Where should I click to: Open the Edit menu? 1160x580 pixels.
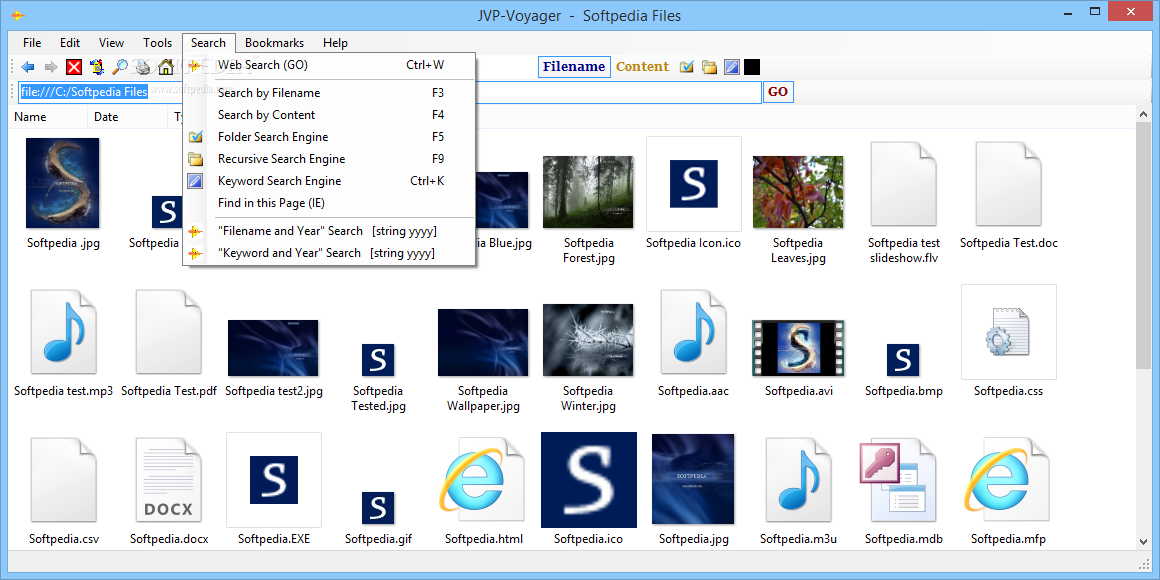(70, 43)
